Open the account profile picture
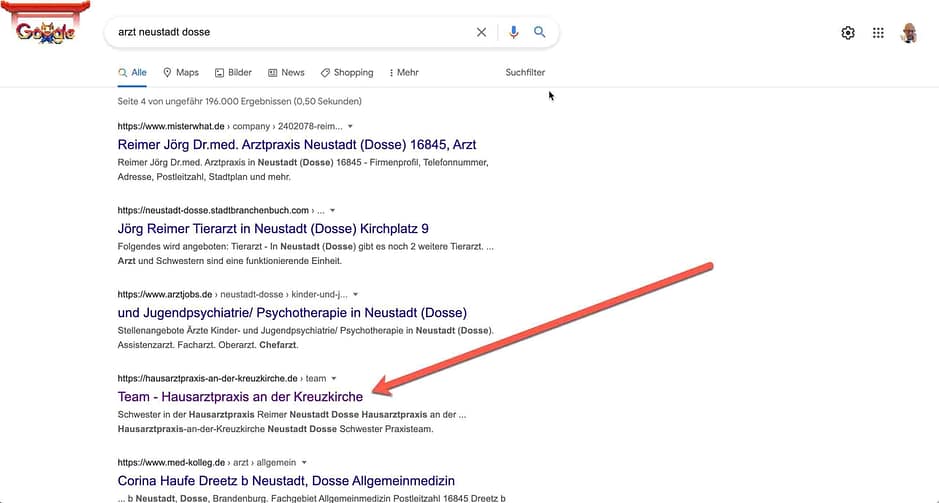This screenshot has height=503, width=939. (909, 33)
